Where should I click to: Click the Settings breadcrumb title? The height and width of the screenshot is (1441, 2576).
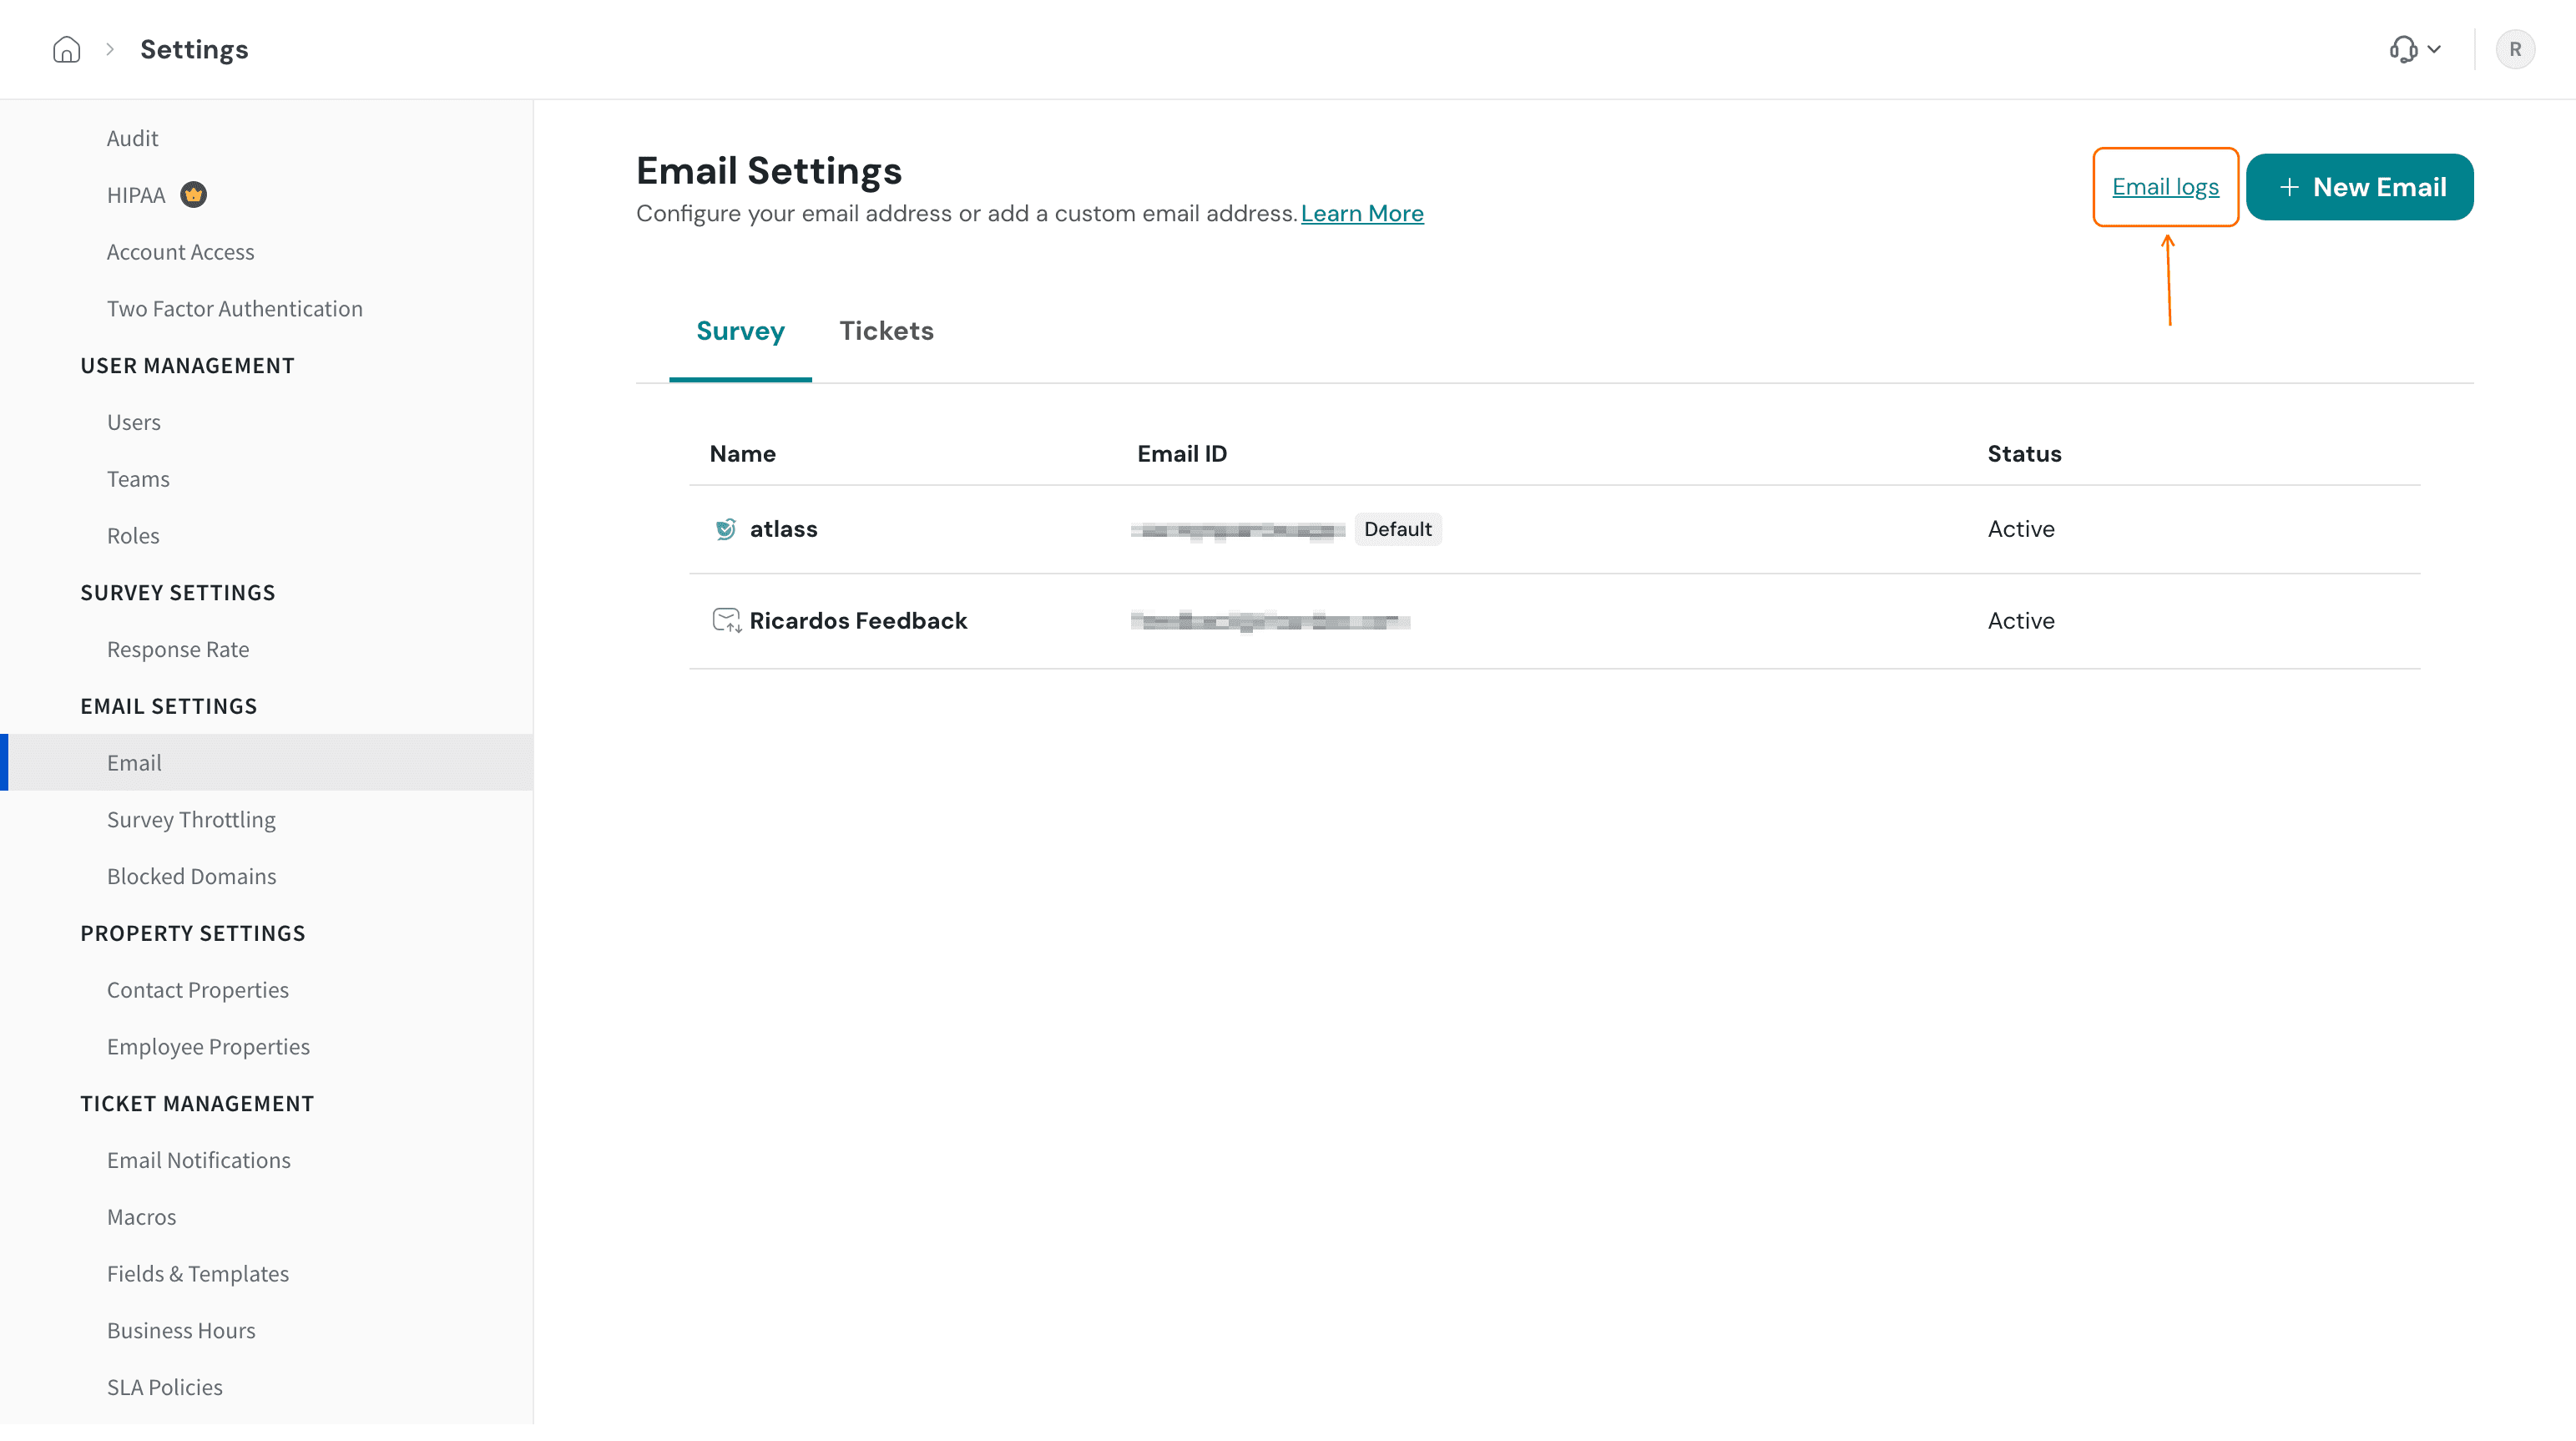[x=194, y=49]
